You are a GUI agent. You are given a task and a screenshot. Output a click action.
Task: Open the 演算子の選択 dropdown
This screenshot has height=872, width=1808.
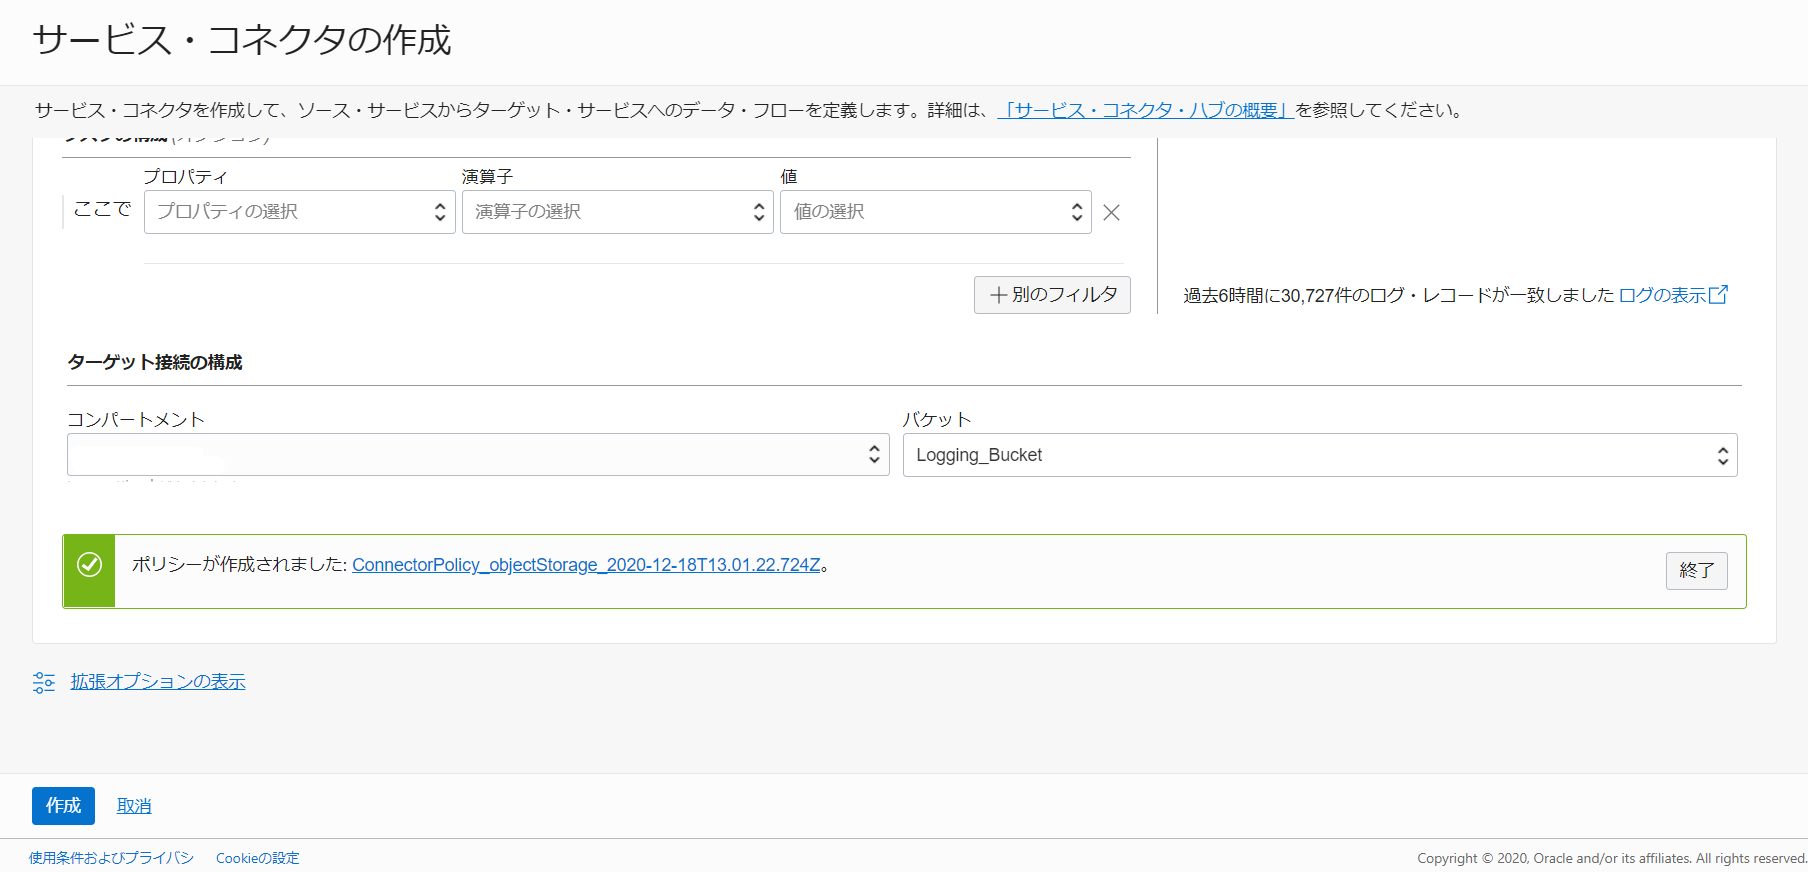pyautogui.click(x=618, y=212)
